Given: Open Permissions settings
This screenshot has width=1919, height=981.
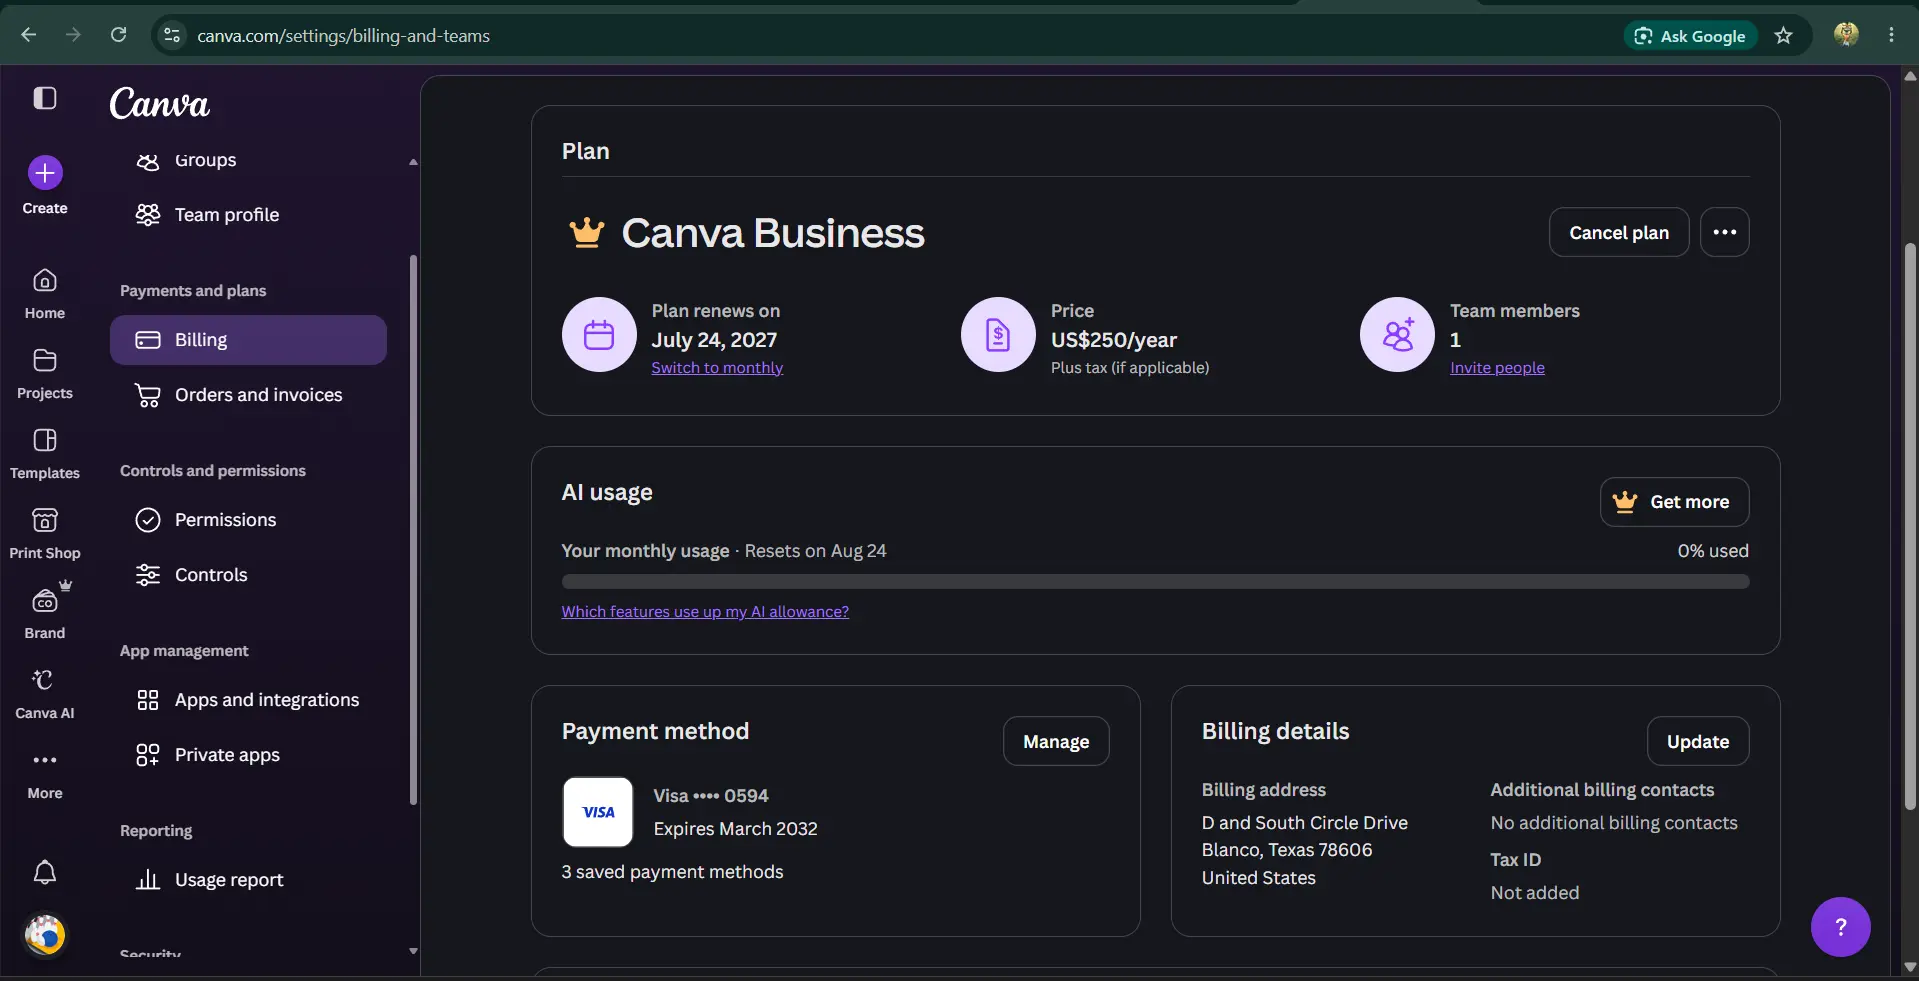Looking at the screenshot, I should click(x=248, y=520).
